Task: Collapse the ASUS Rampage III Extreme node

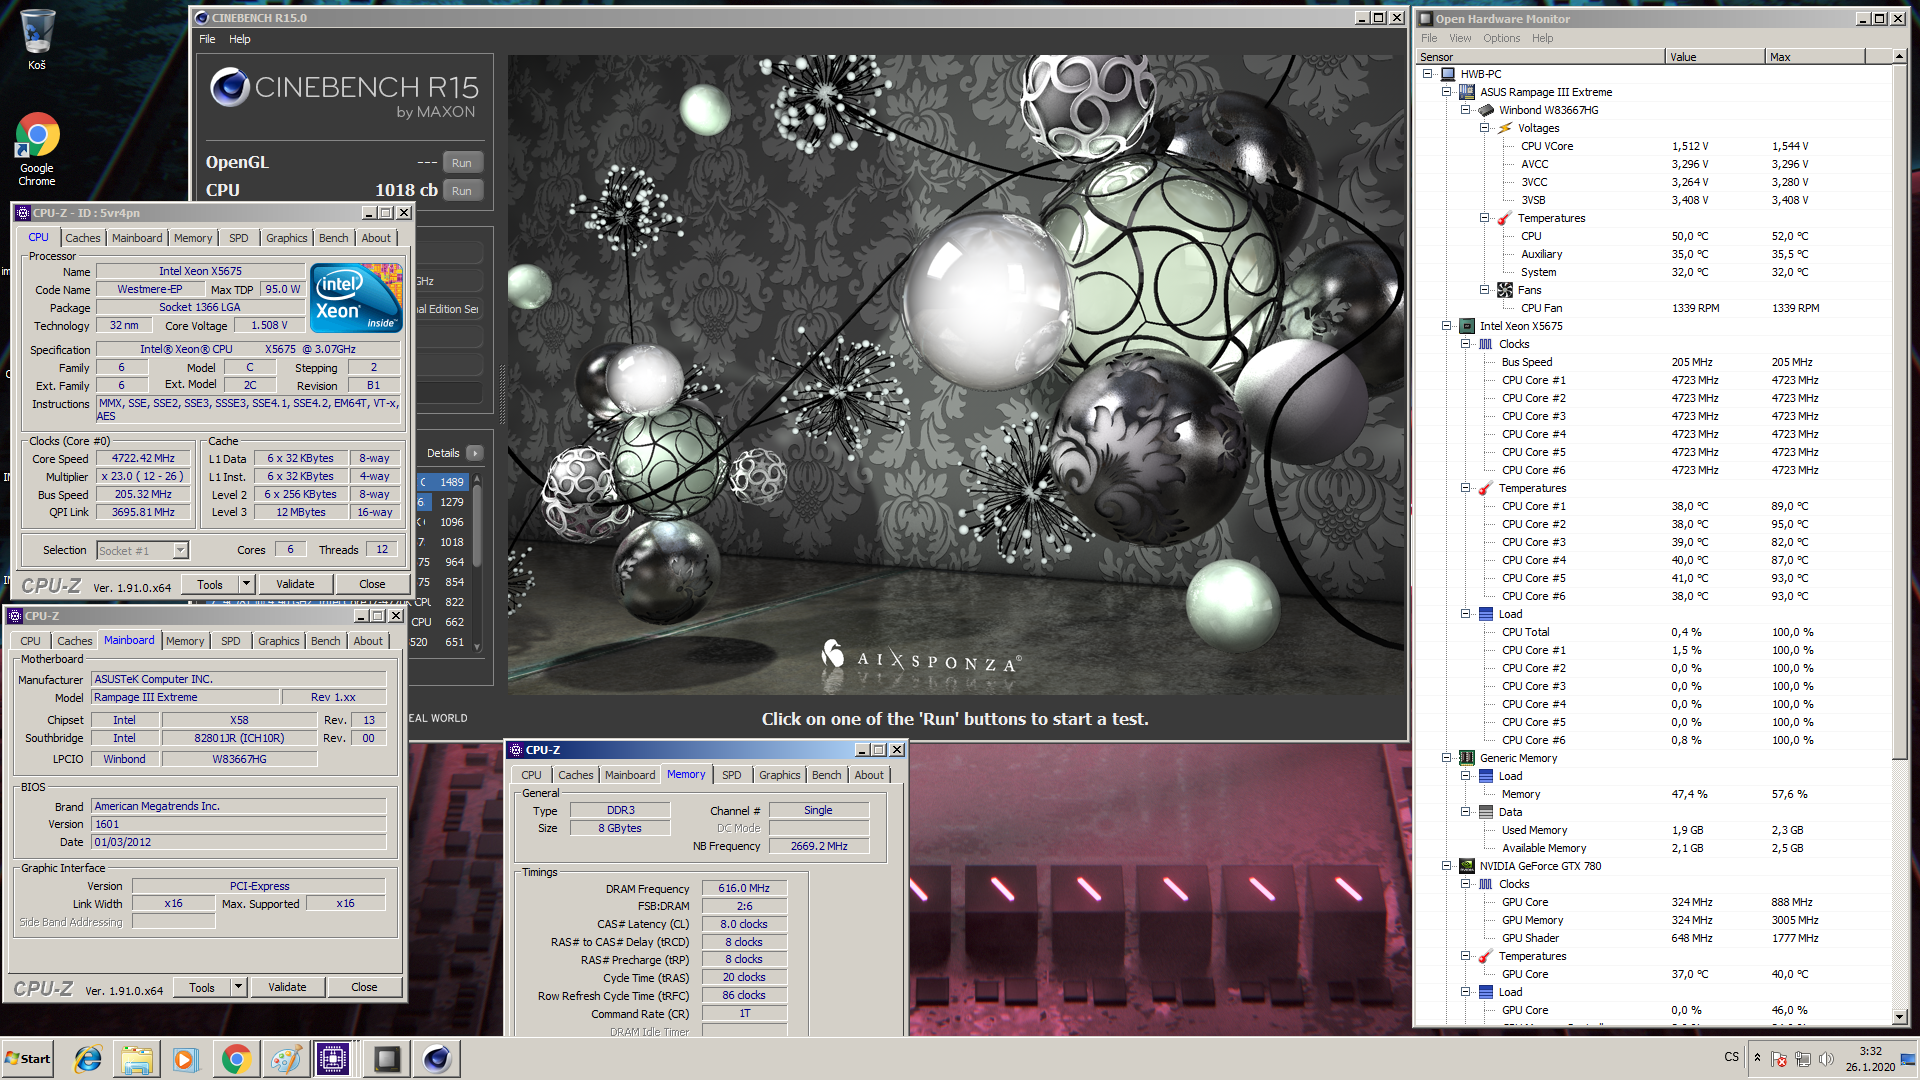Action: (x=1446, y=92)
